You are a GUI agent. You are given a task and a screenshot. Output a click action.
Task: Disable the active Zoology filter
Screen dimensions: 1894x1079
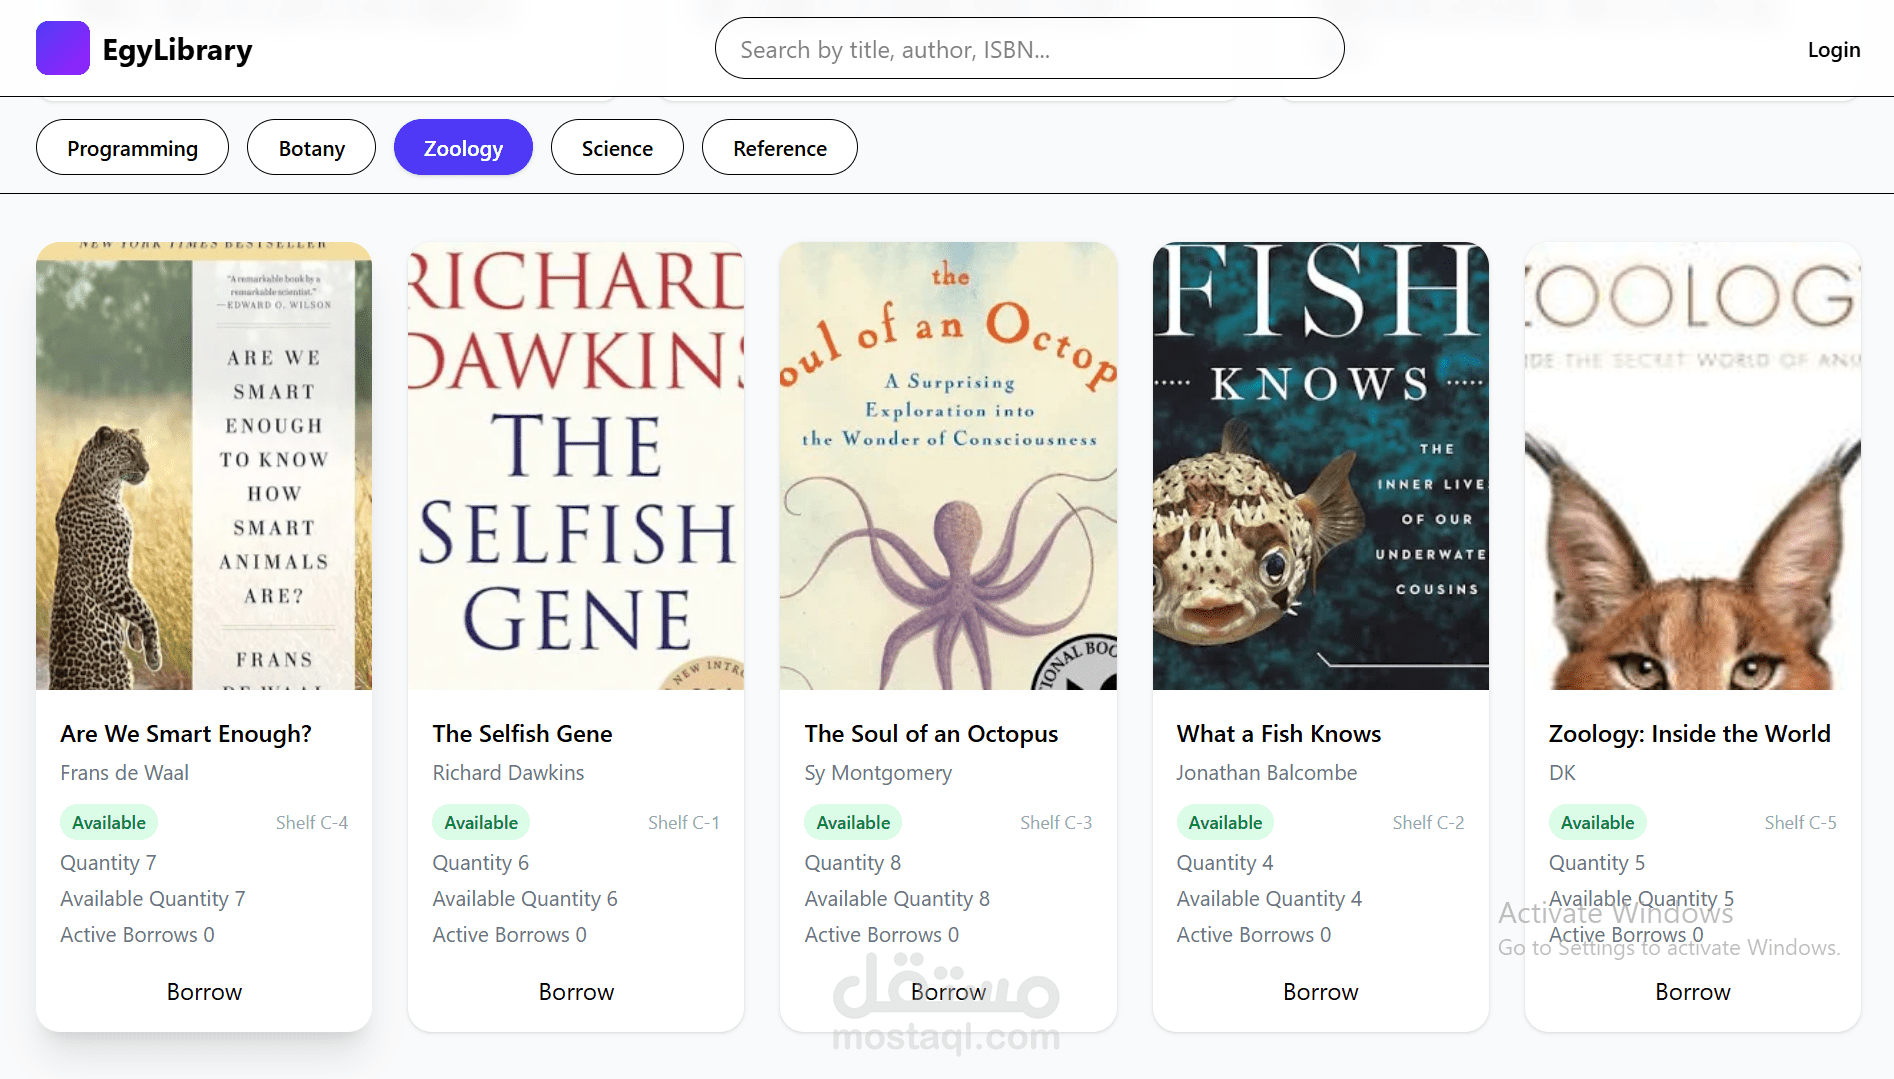[463, 147]
